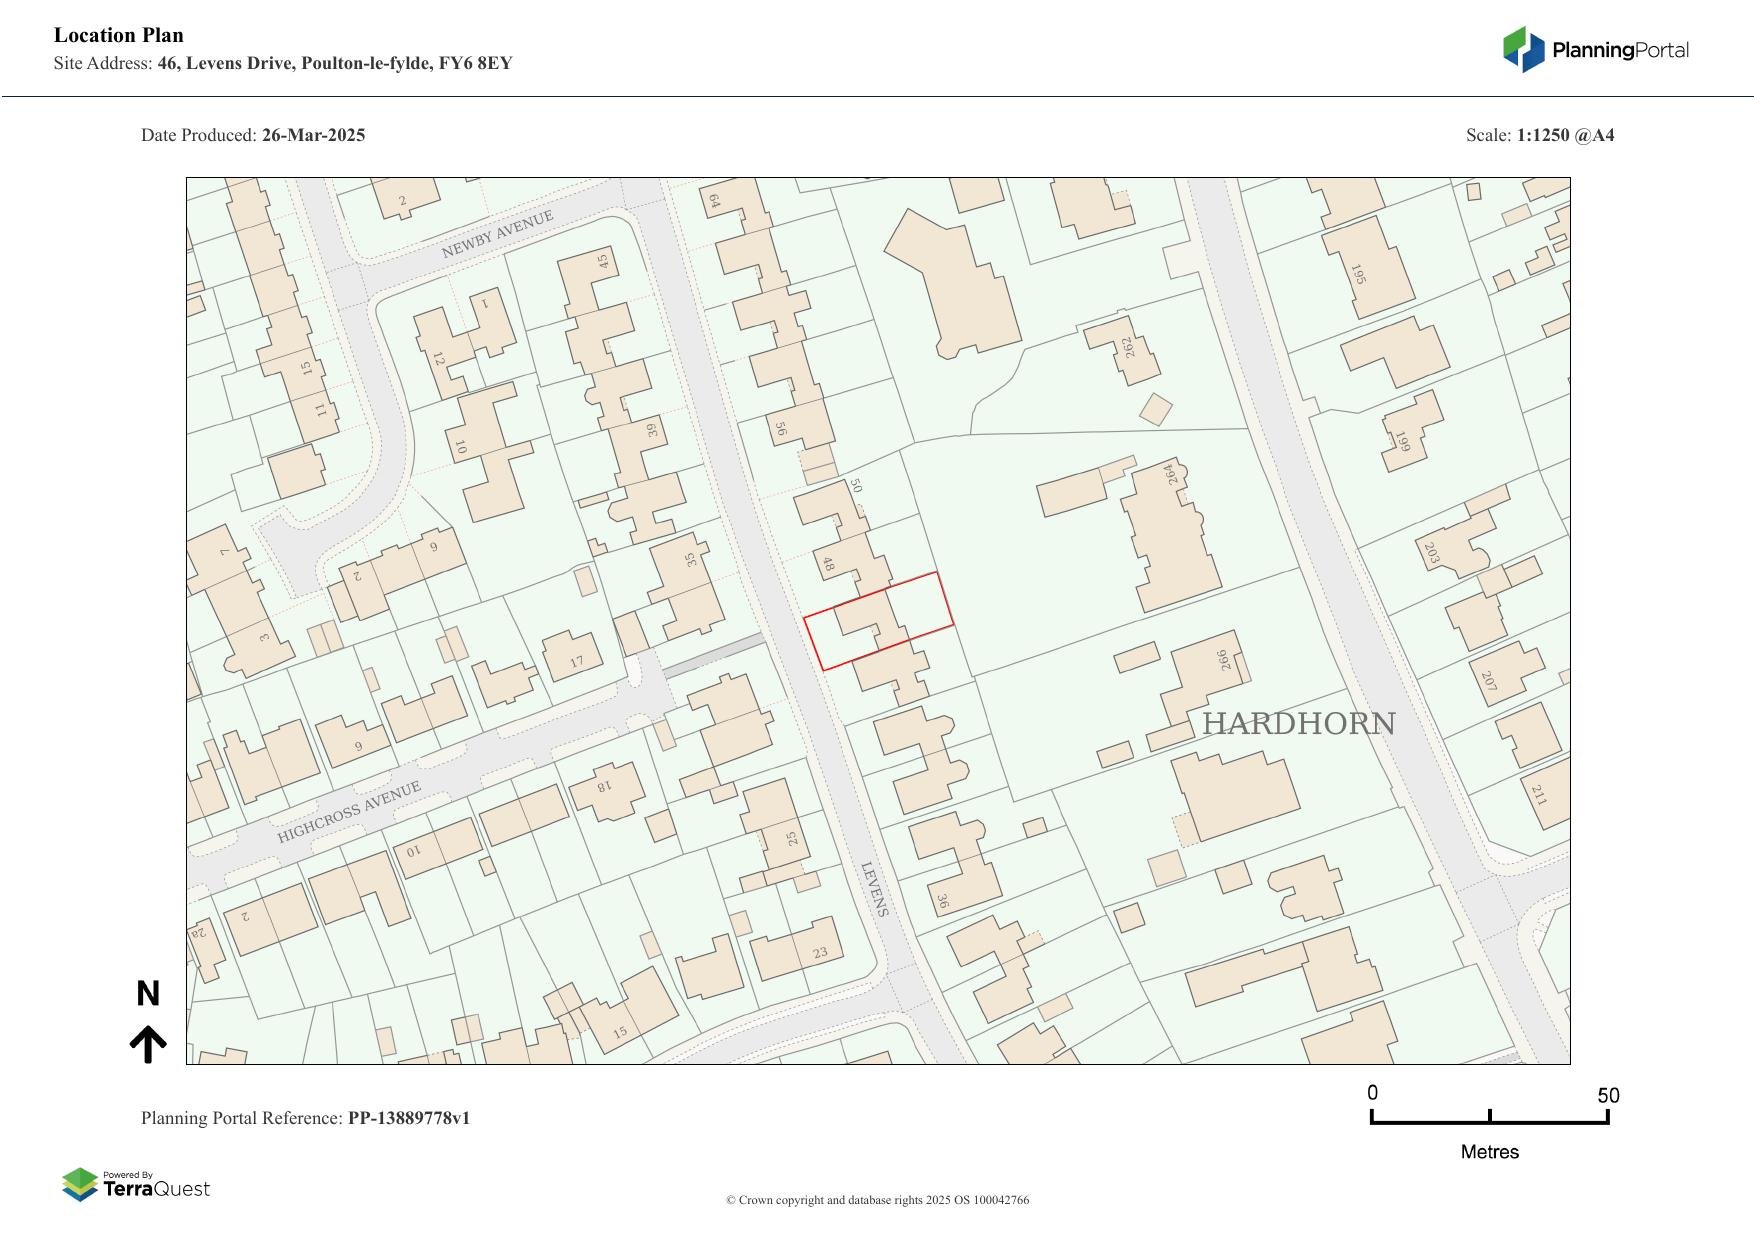Click the metres scale bar
The width and height of the screenshot is (1754, 1241).
[x=1489, y=1118]
